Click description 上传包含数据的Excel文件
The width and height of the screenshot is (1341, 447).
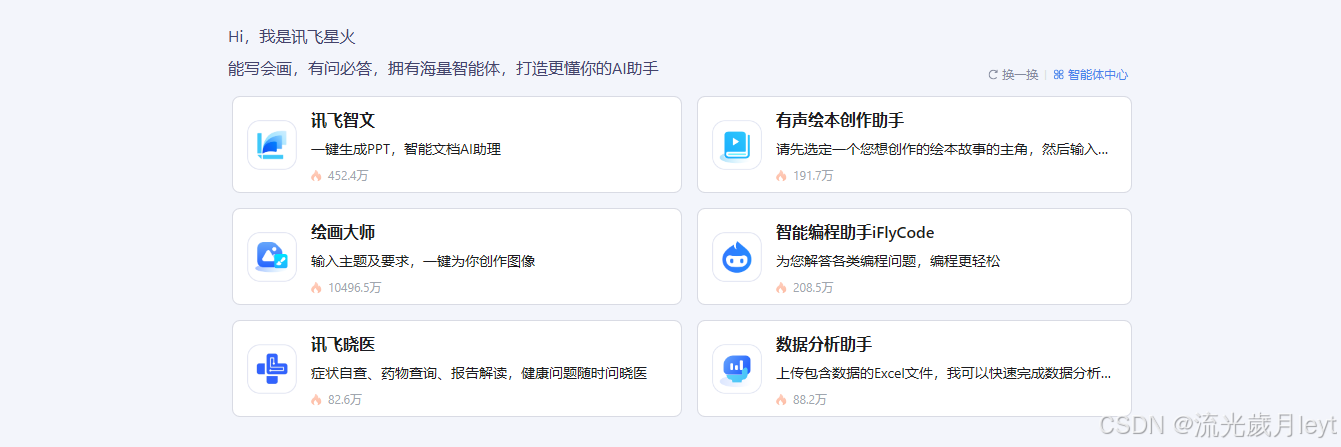943,373
